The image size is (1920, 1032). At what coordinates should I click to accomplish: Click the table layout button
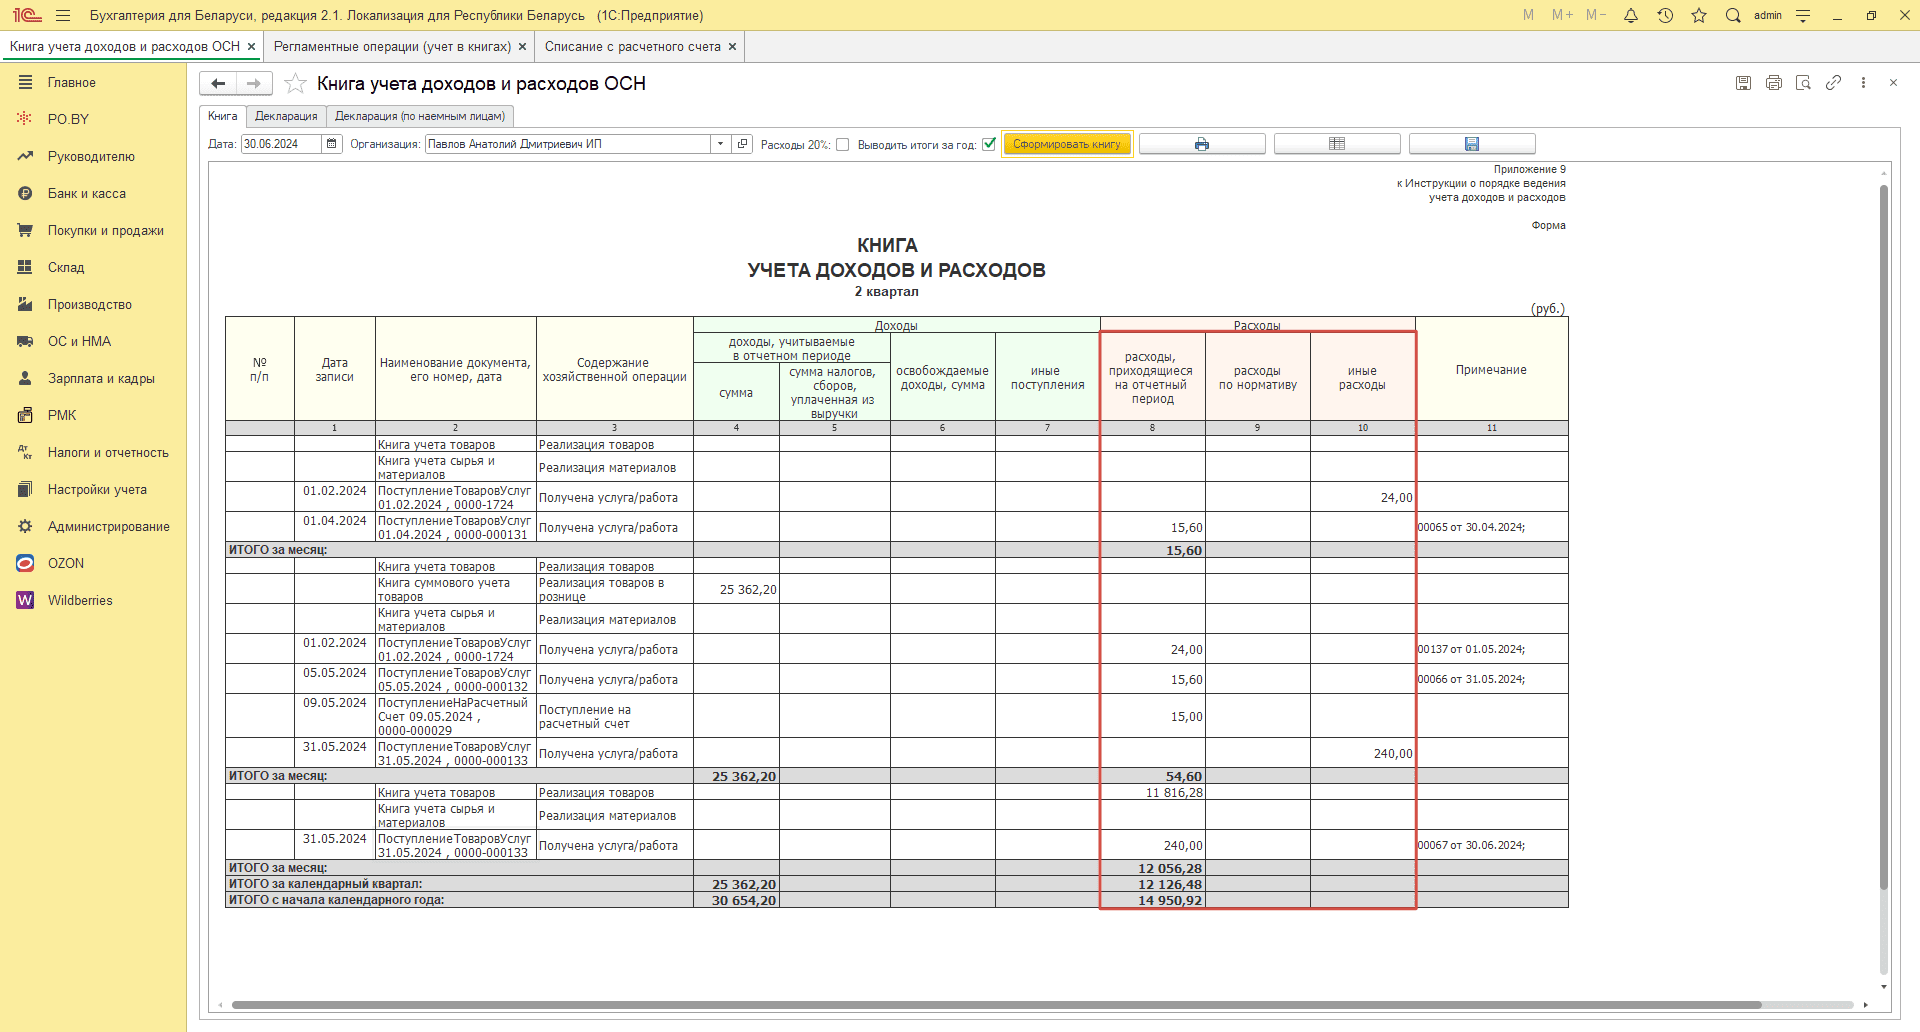click(1336, 144)
